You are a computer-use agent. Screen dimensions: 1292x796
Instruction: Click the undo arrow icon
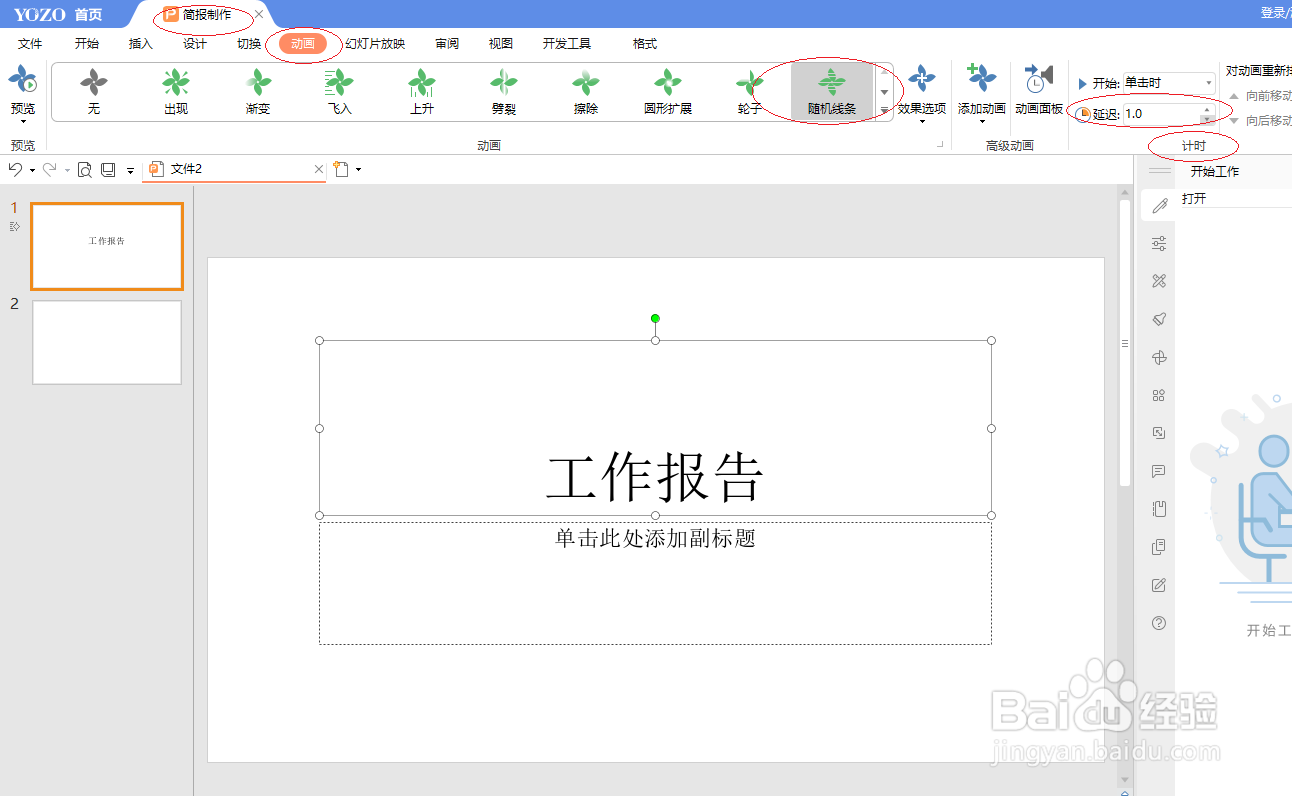click(x=15, y=170)
